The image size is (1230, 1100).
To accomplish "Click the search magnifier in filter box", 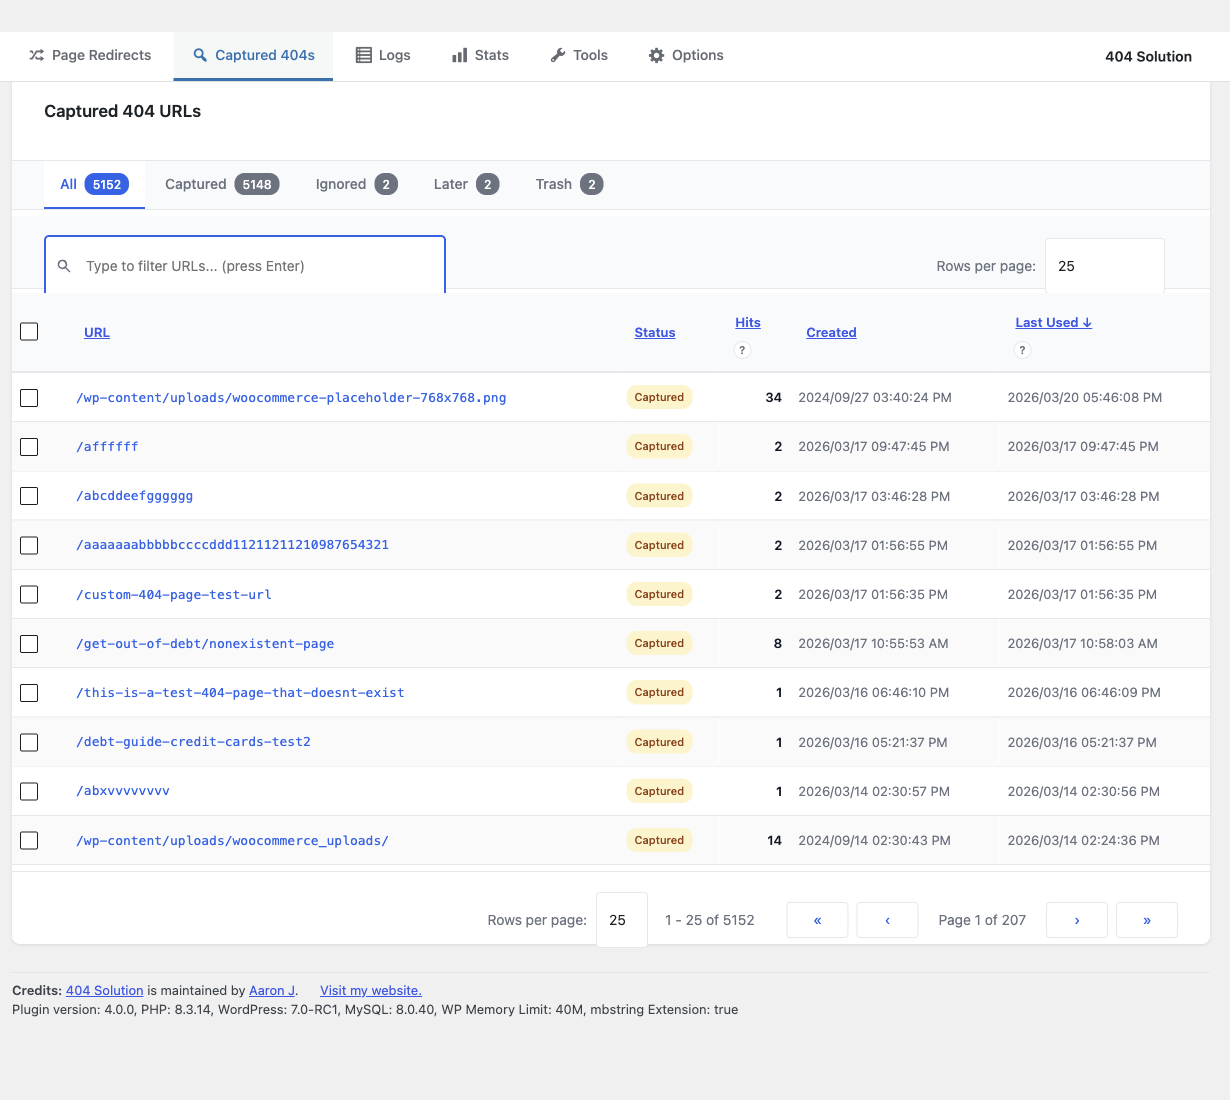I will [64, 266].
